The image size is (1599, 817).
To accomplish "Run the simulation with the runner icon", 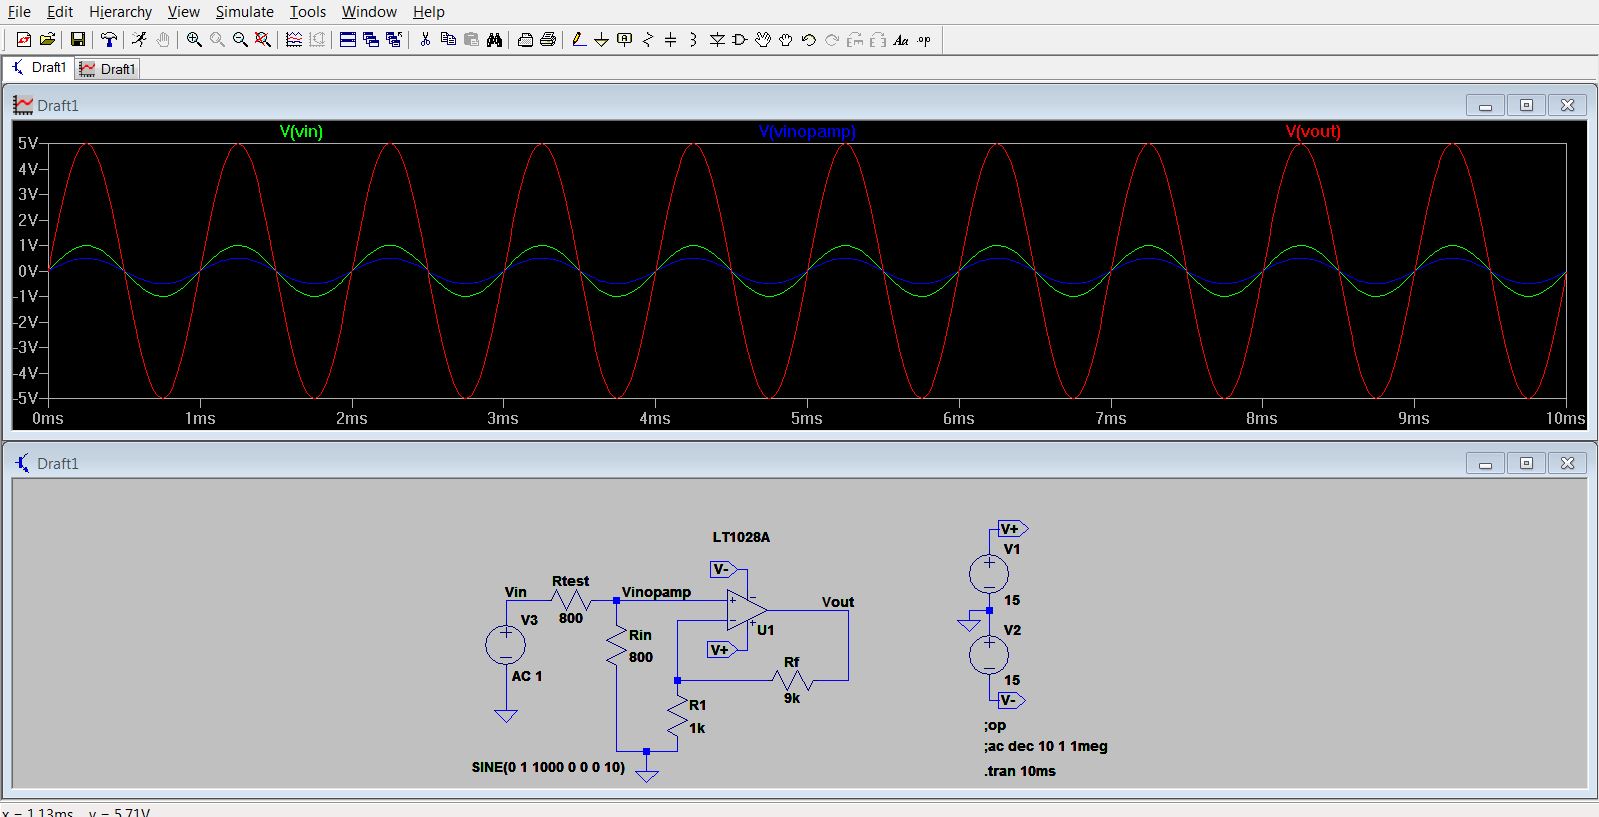I will 139,40.
